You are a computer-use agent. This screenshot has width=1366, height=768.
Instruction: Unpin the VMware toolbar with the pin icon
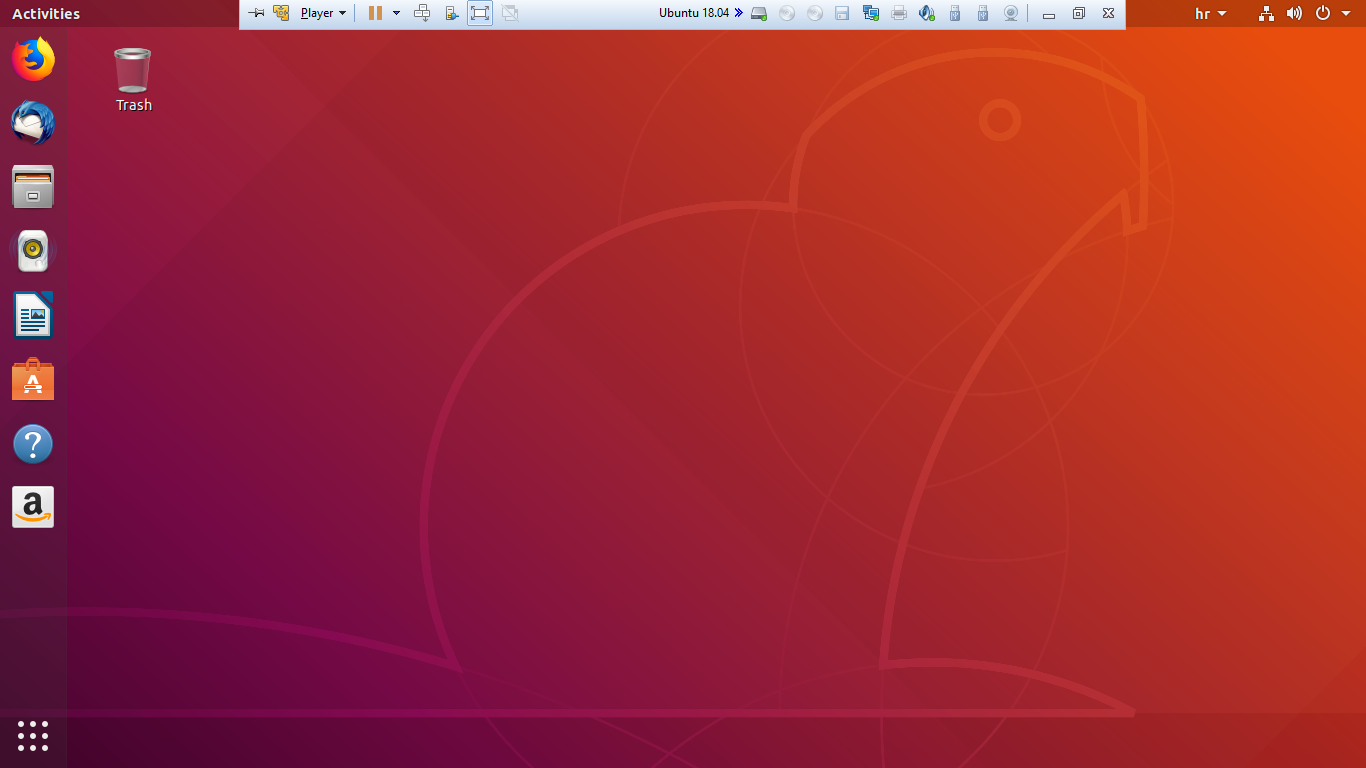click(x=256, y=13)
